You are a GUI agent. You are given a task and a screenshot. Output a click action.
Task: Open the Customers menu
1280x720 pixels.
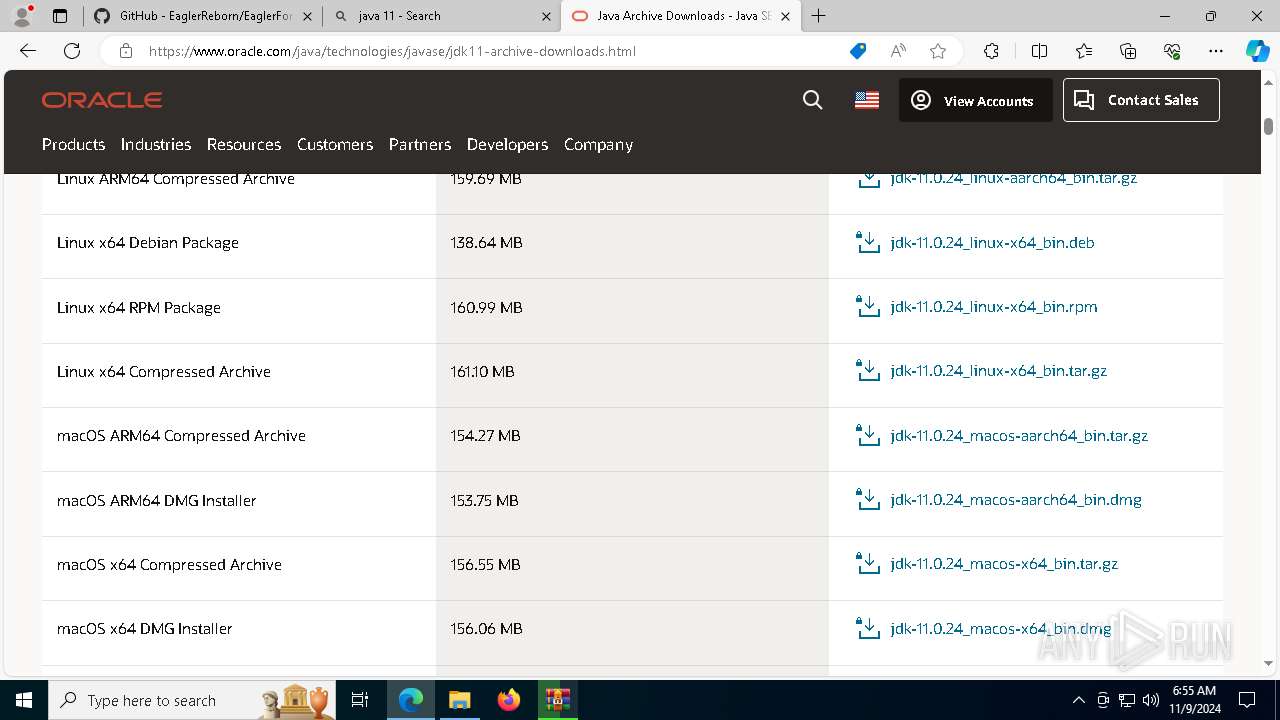[335, 144]
